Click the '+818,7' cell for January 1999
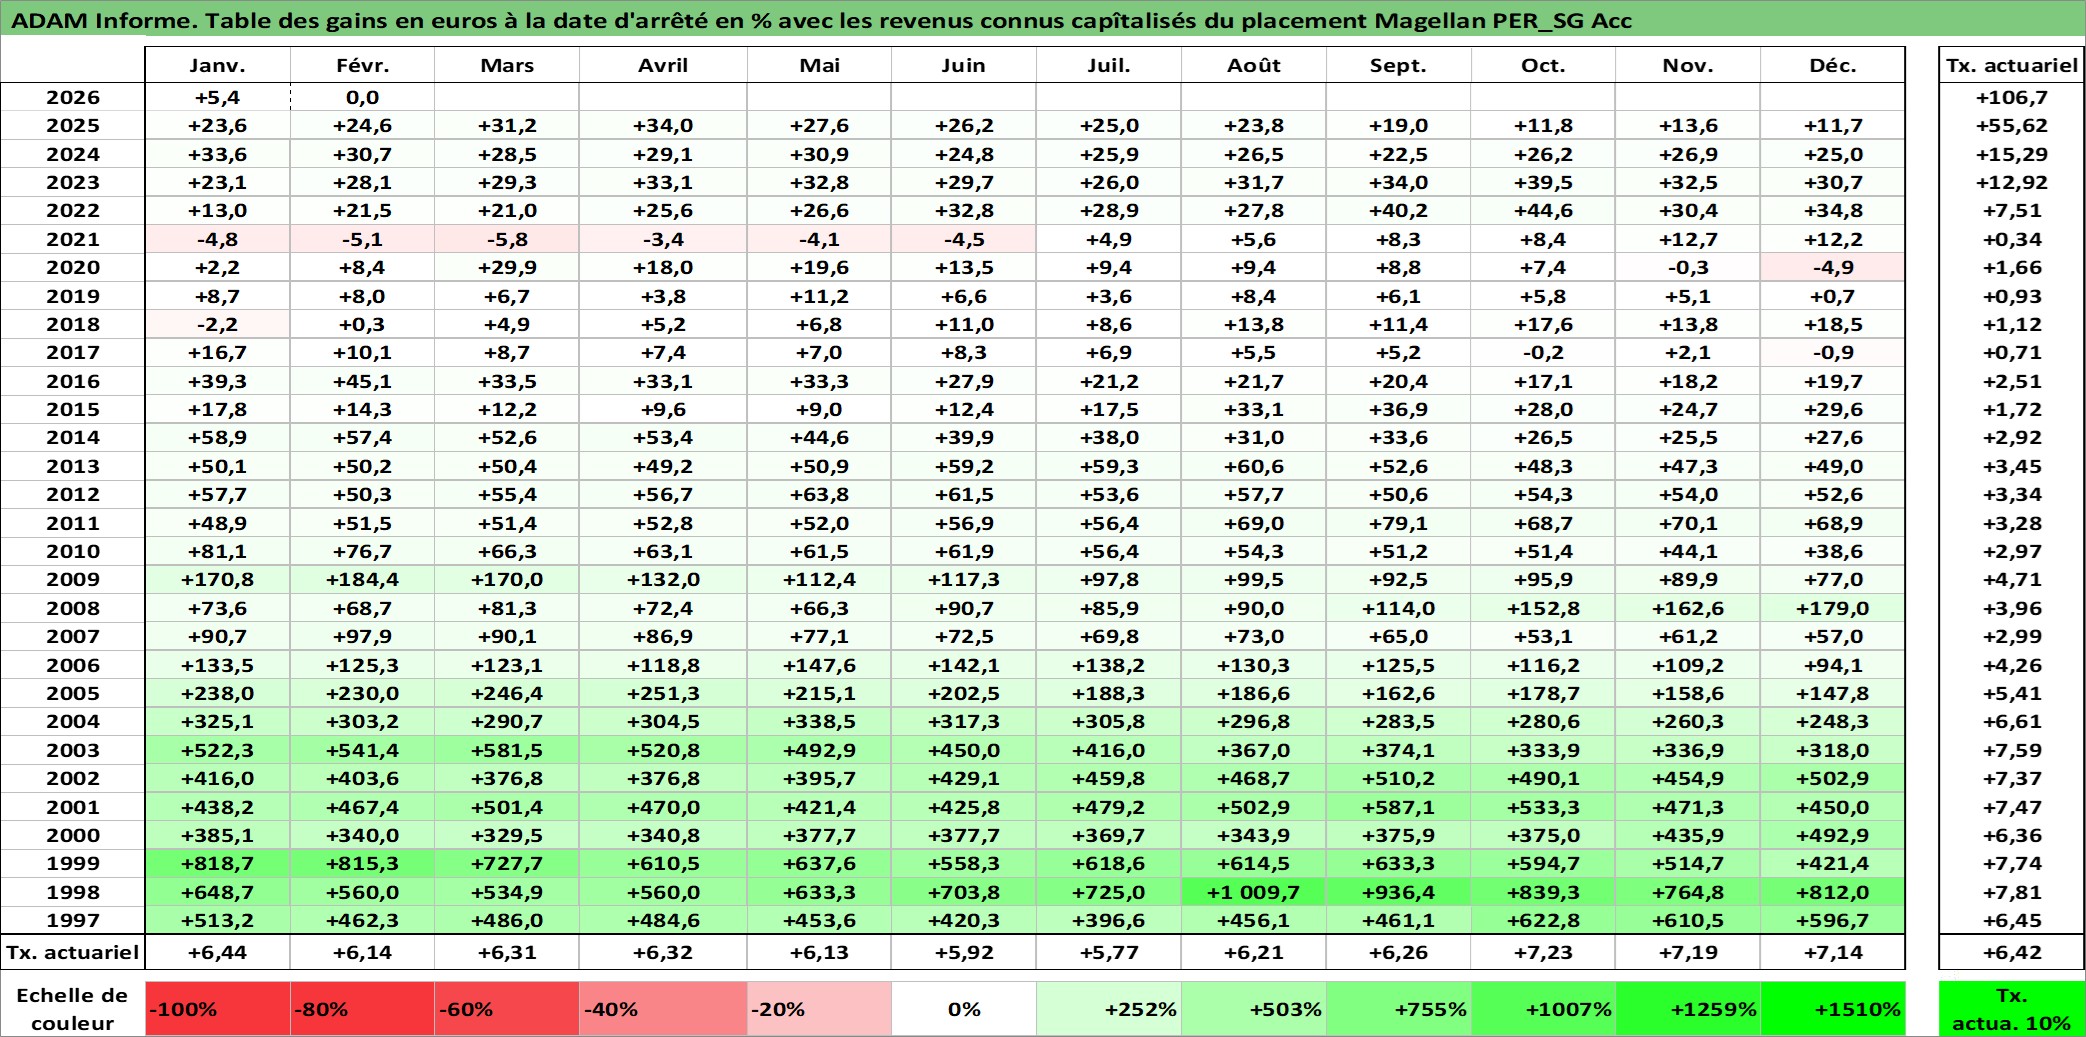This screenshot has width=2086, height=1037. click(x=217, y=864)
